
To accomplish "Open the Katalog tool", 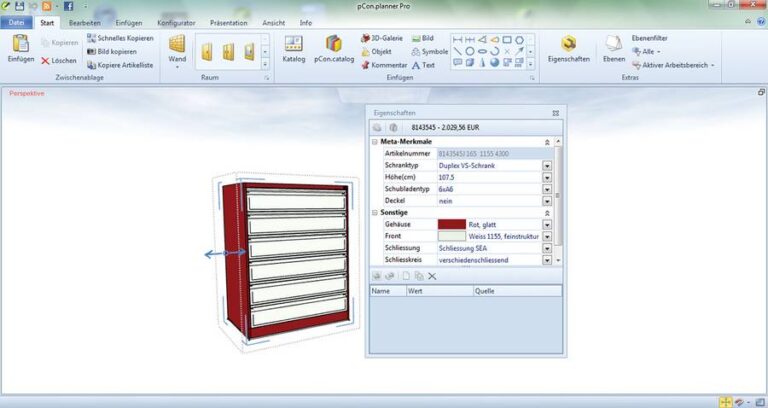I will click(x=294, y=49).
